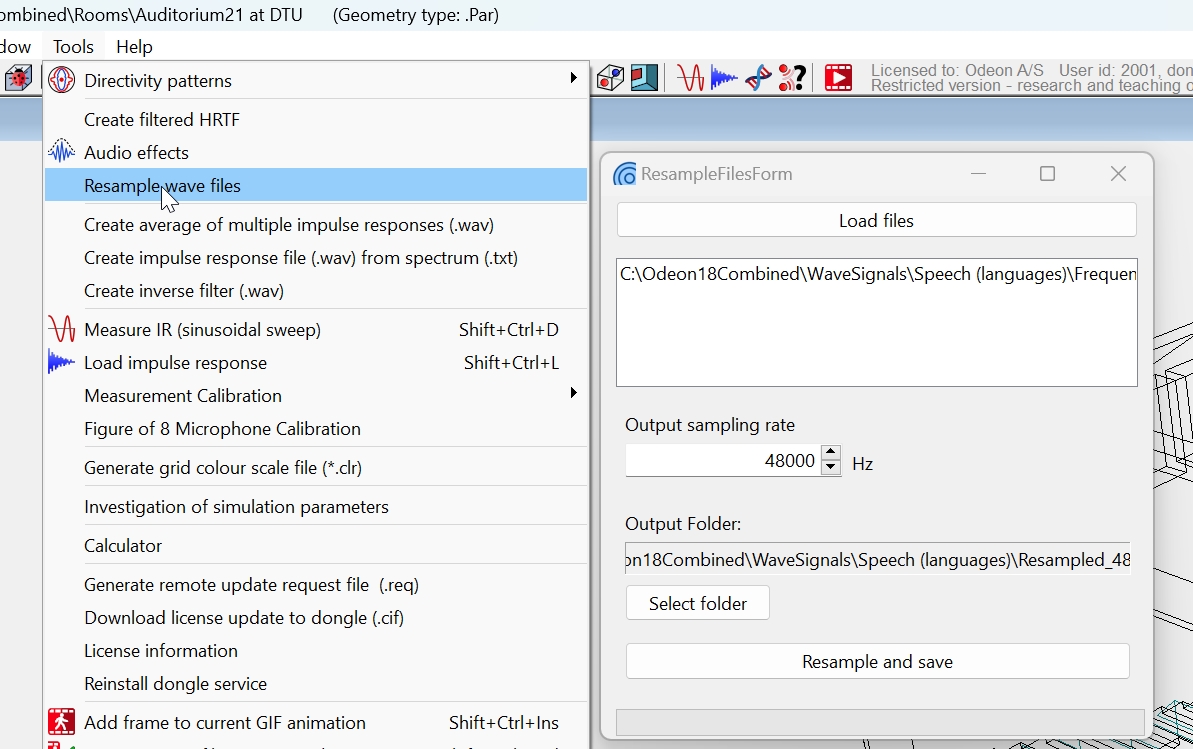
Task: Expand the Measurement Calibration submenu arrow
Action: point(573,393)
